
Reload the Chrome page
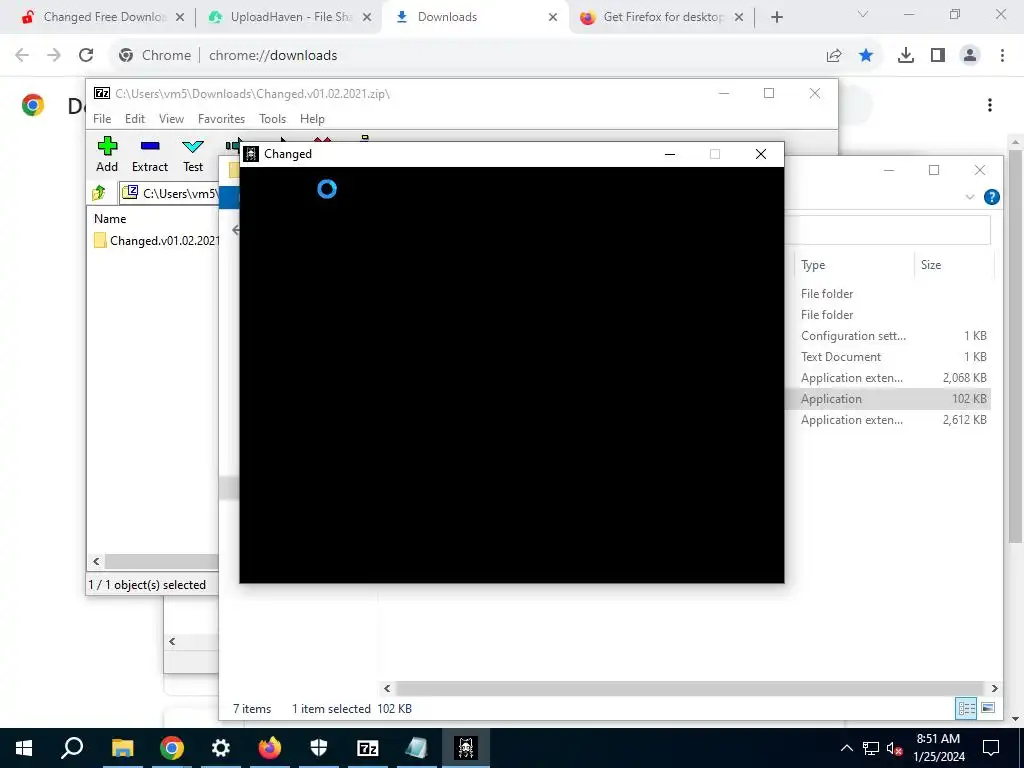pos(86,55)
